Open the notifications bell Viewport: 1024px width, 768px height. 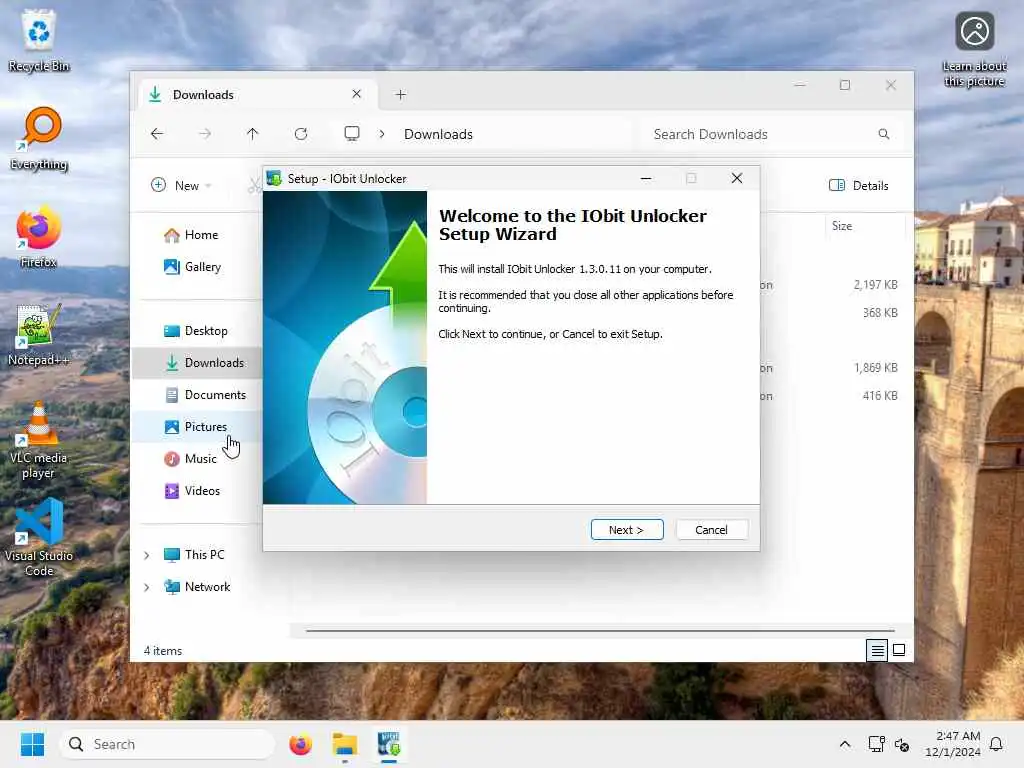coord(996,744)
